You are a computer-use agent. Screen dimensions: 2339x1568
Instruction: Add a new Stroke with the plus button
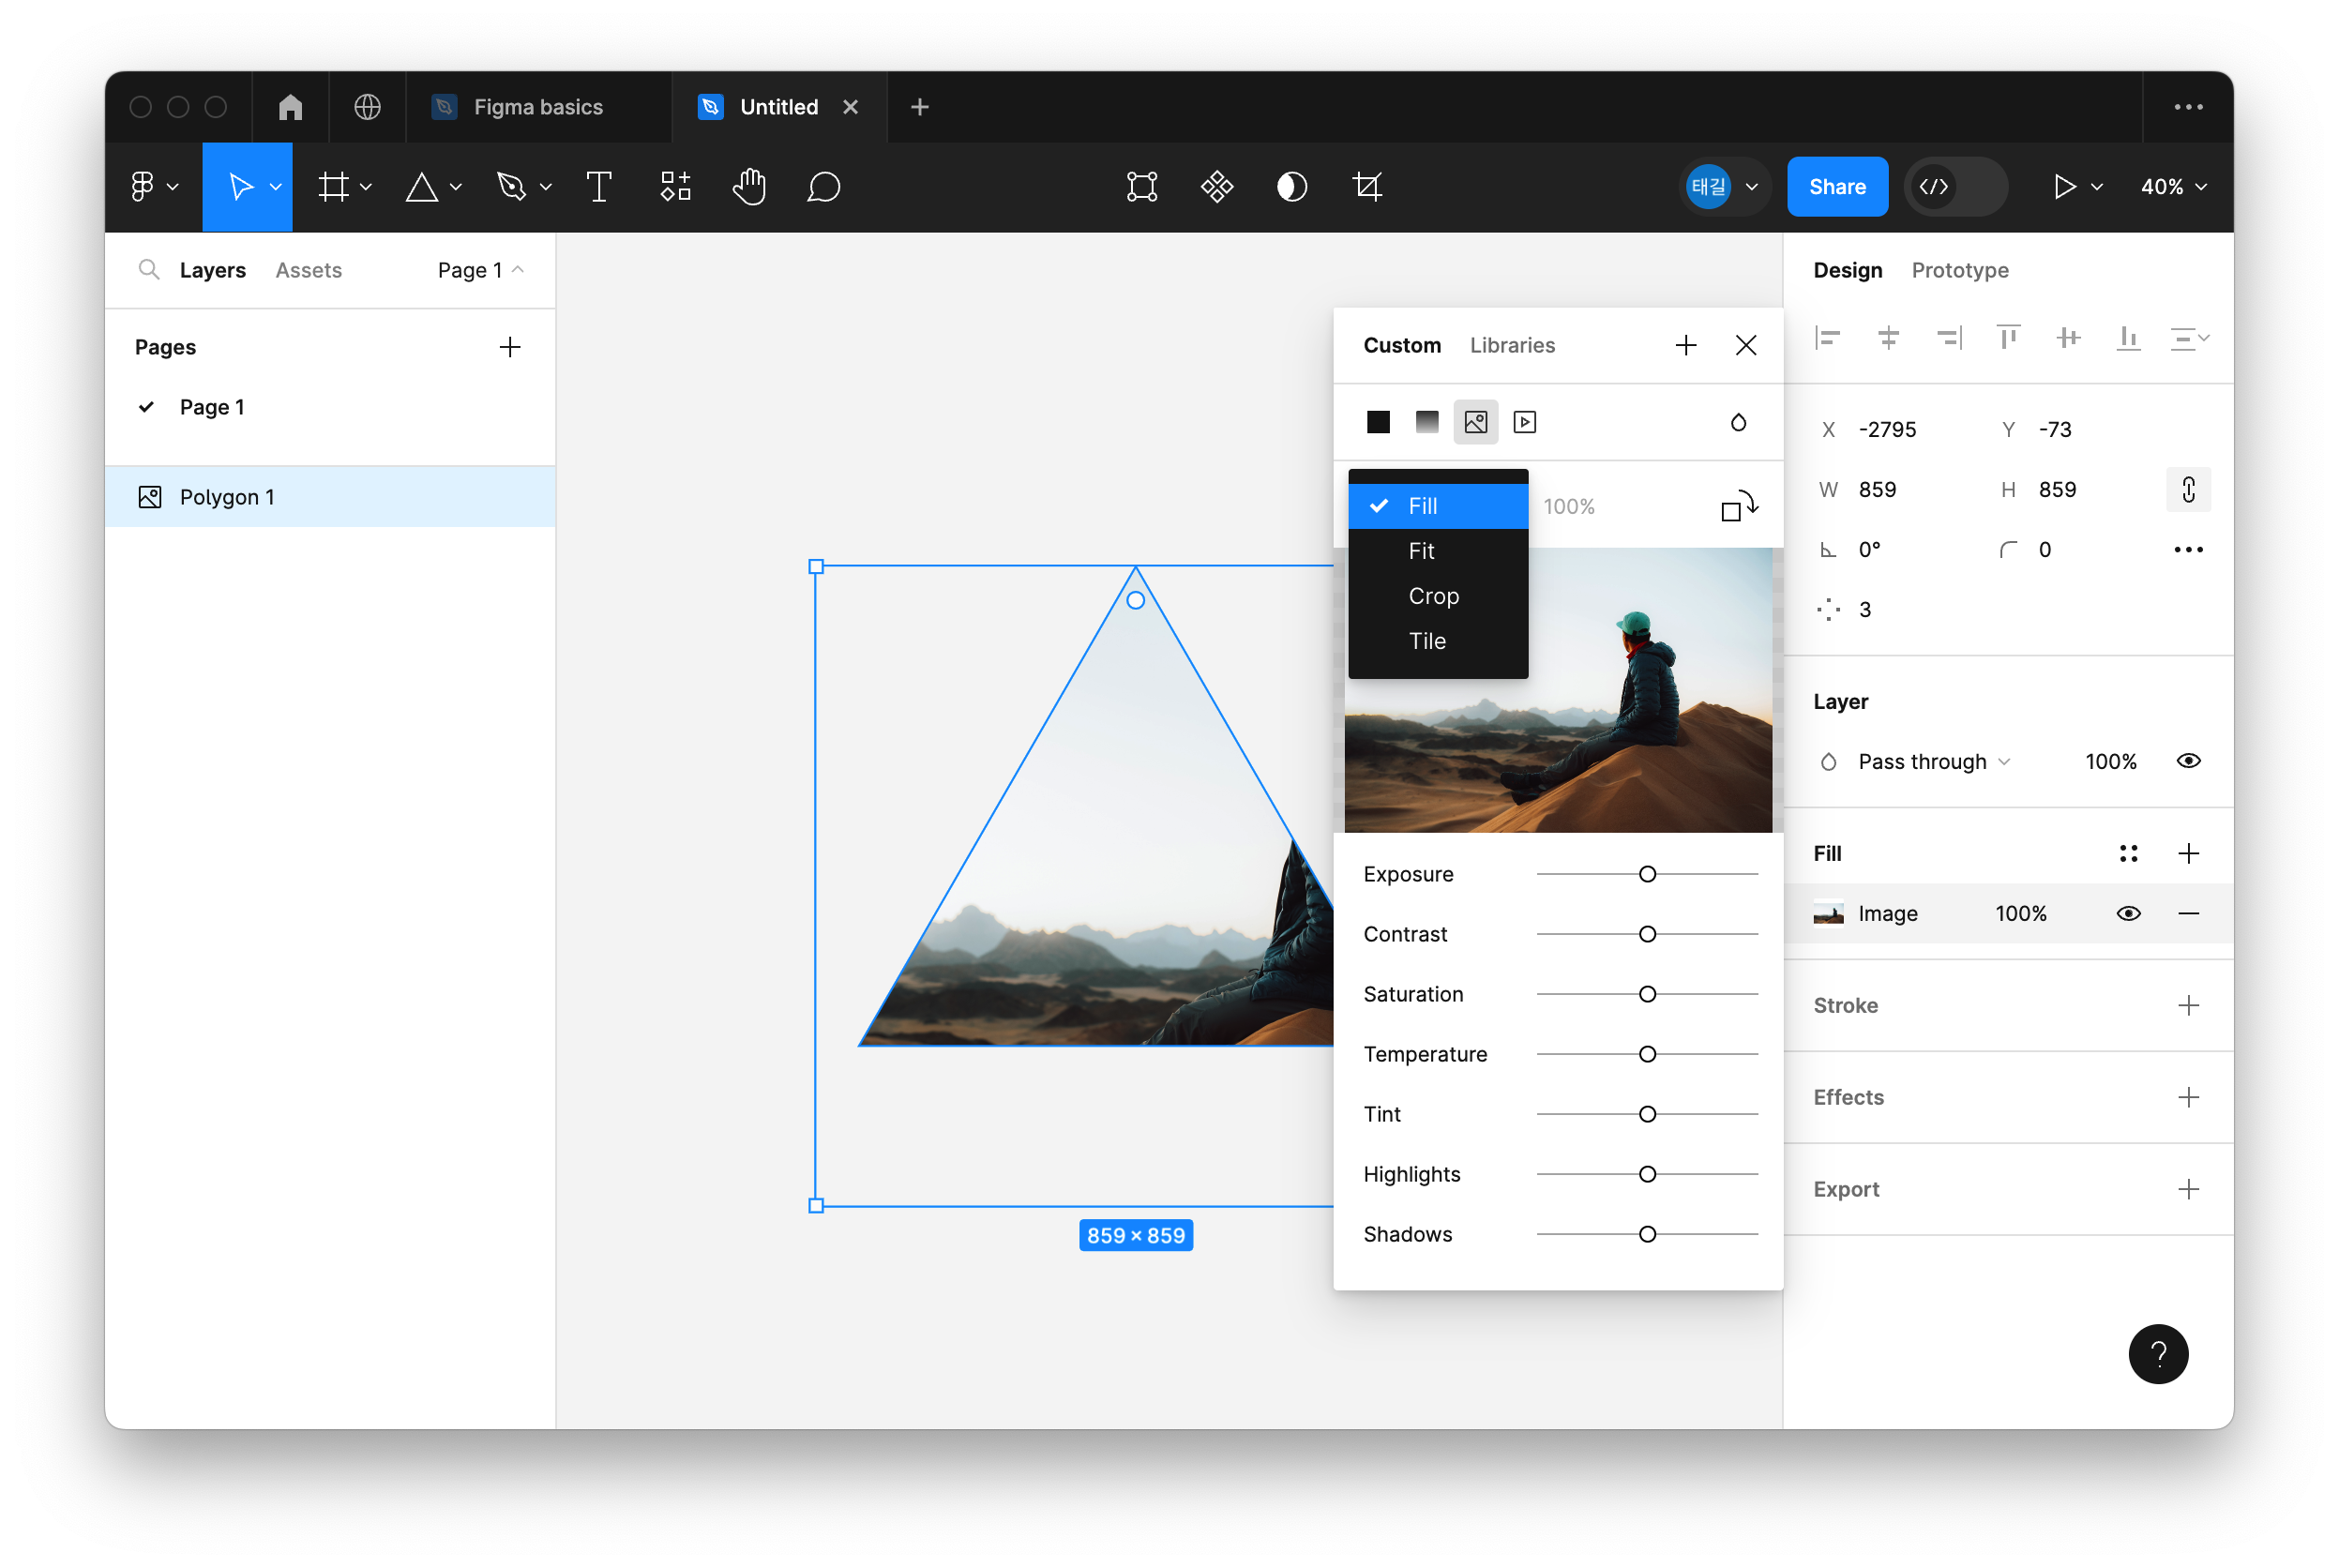pyautogui.click(x=2188, y=1005)
